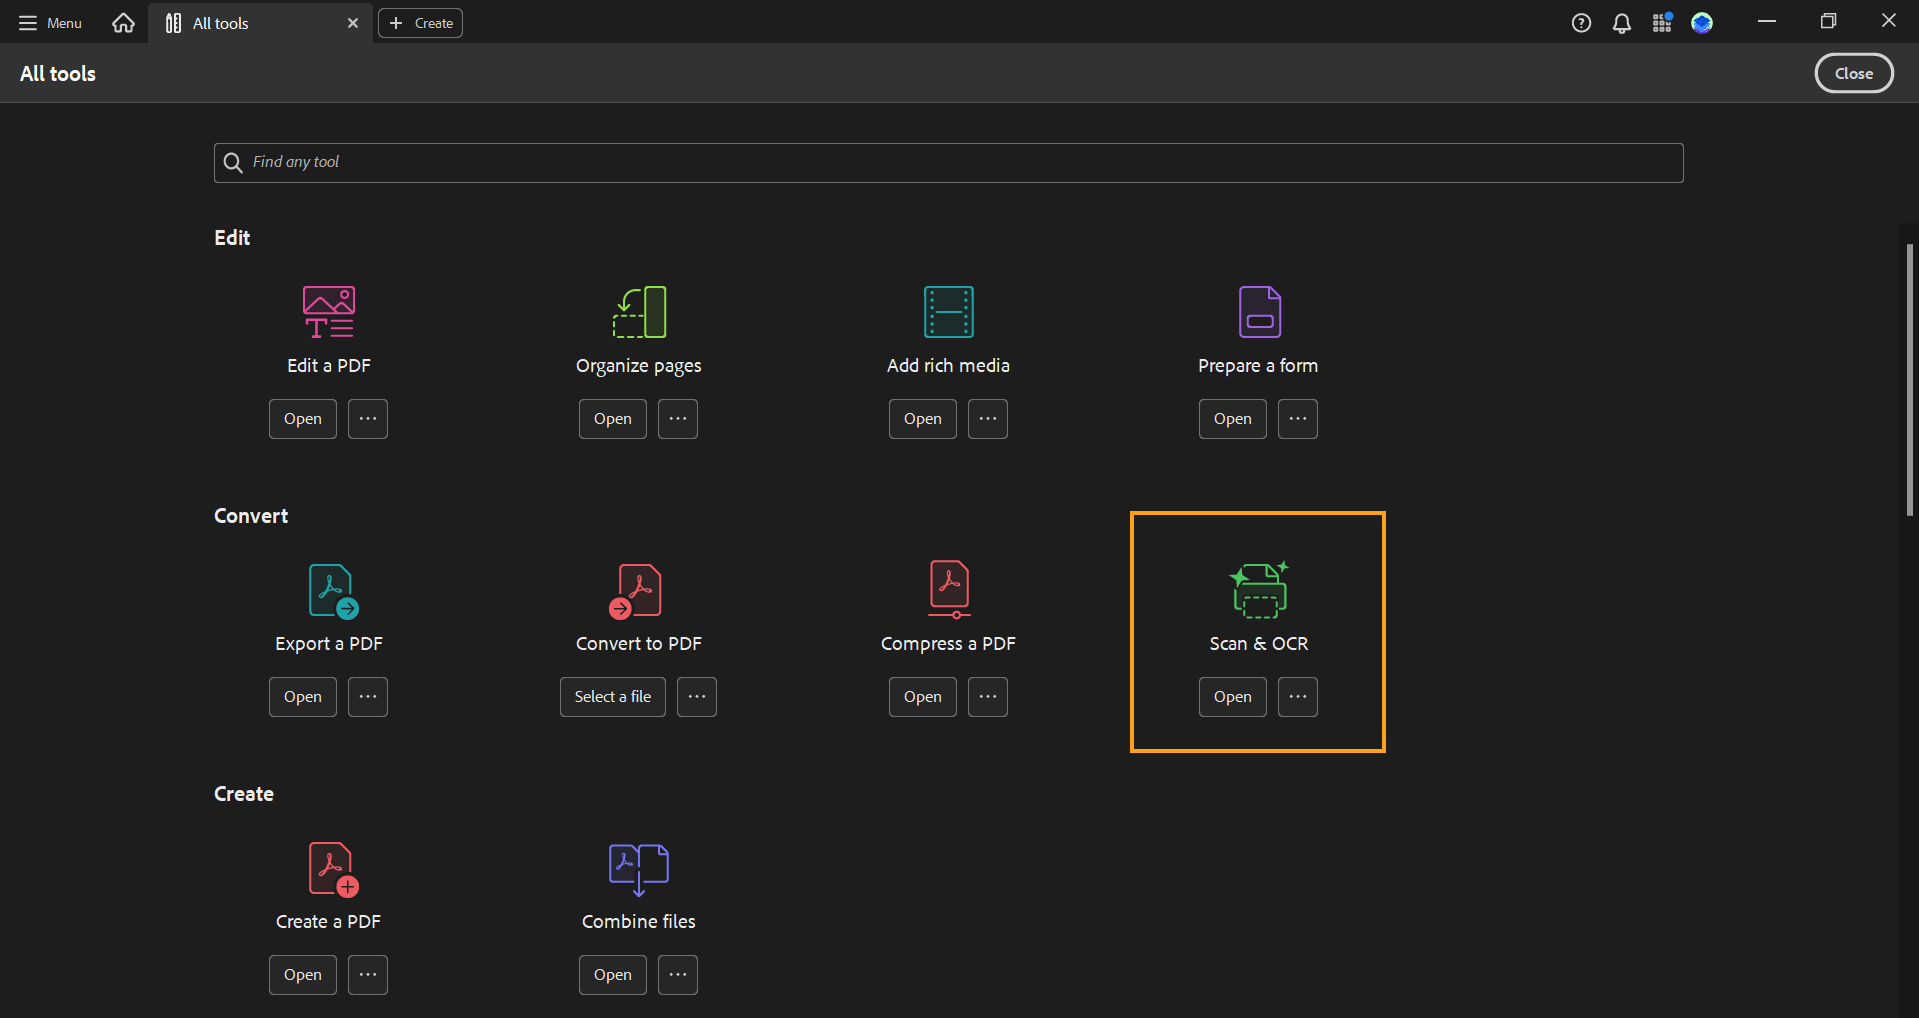Switch to the All tools tab
This screenshot has width=1919, height=1018.
(220, 23)
